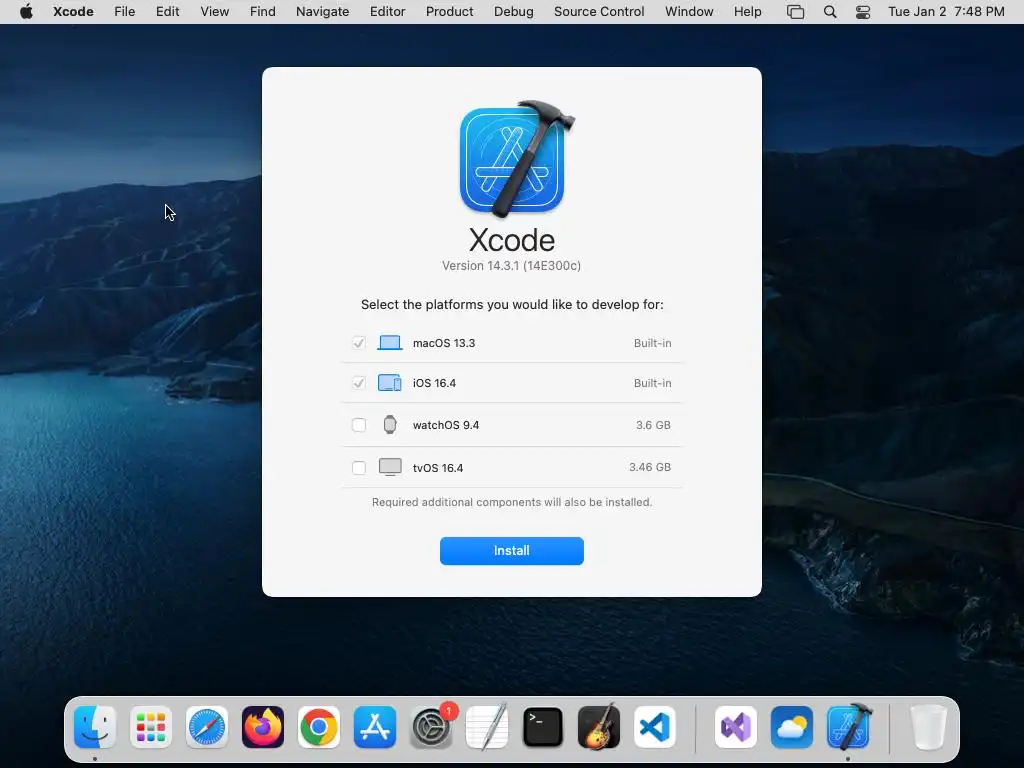Image resolution: width=1024 pixels, height=768 pixels.
Task: Click the 'macOS 13.3' label
Action: [x=444, y=343]
